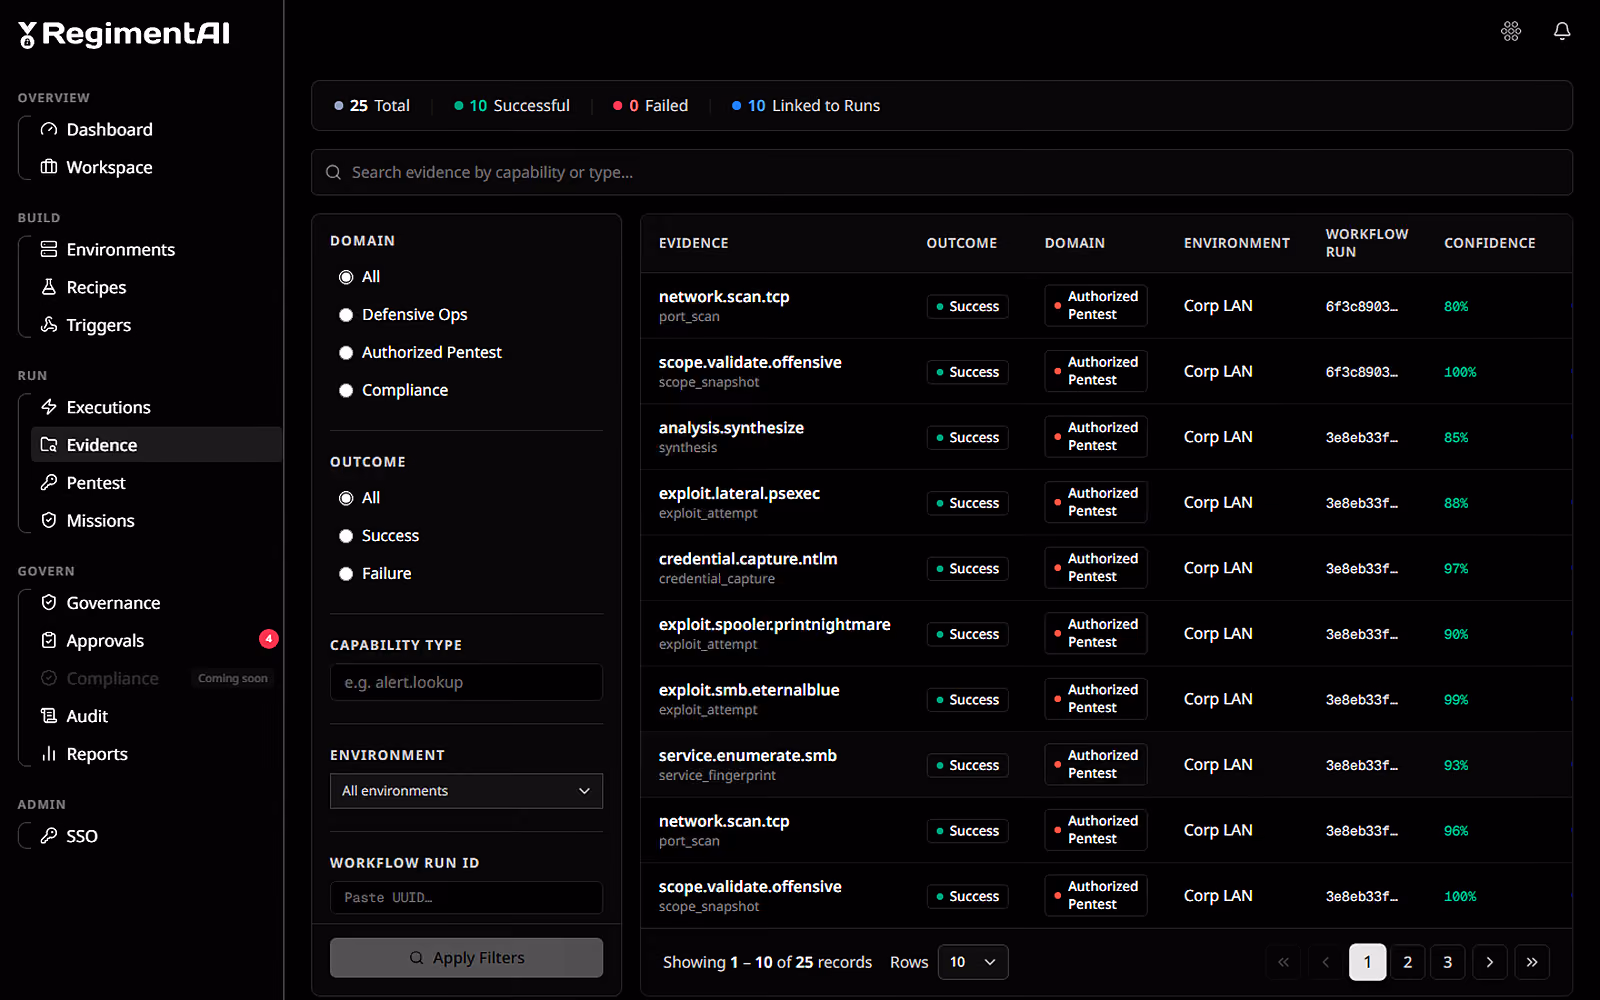Go to page 2 of records

coord(1408,962)
